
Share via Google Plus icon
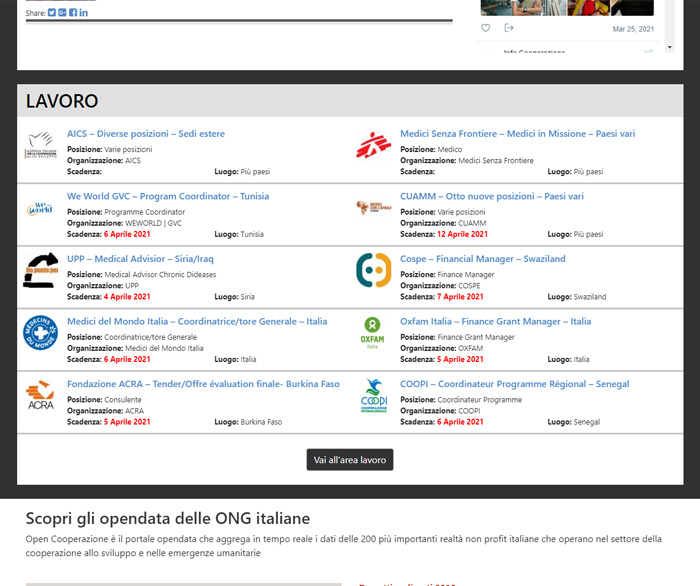62,13
